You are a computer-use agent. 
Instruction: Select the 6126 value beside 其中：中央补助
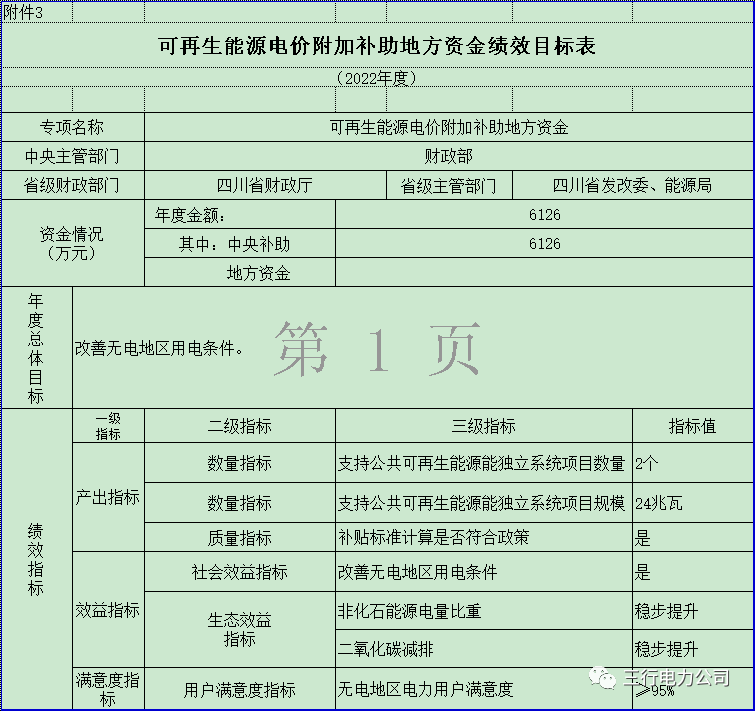(x=544, y=244)
